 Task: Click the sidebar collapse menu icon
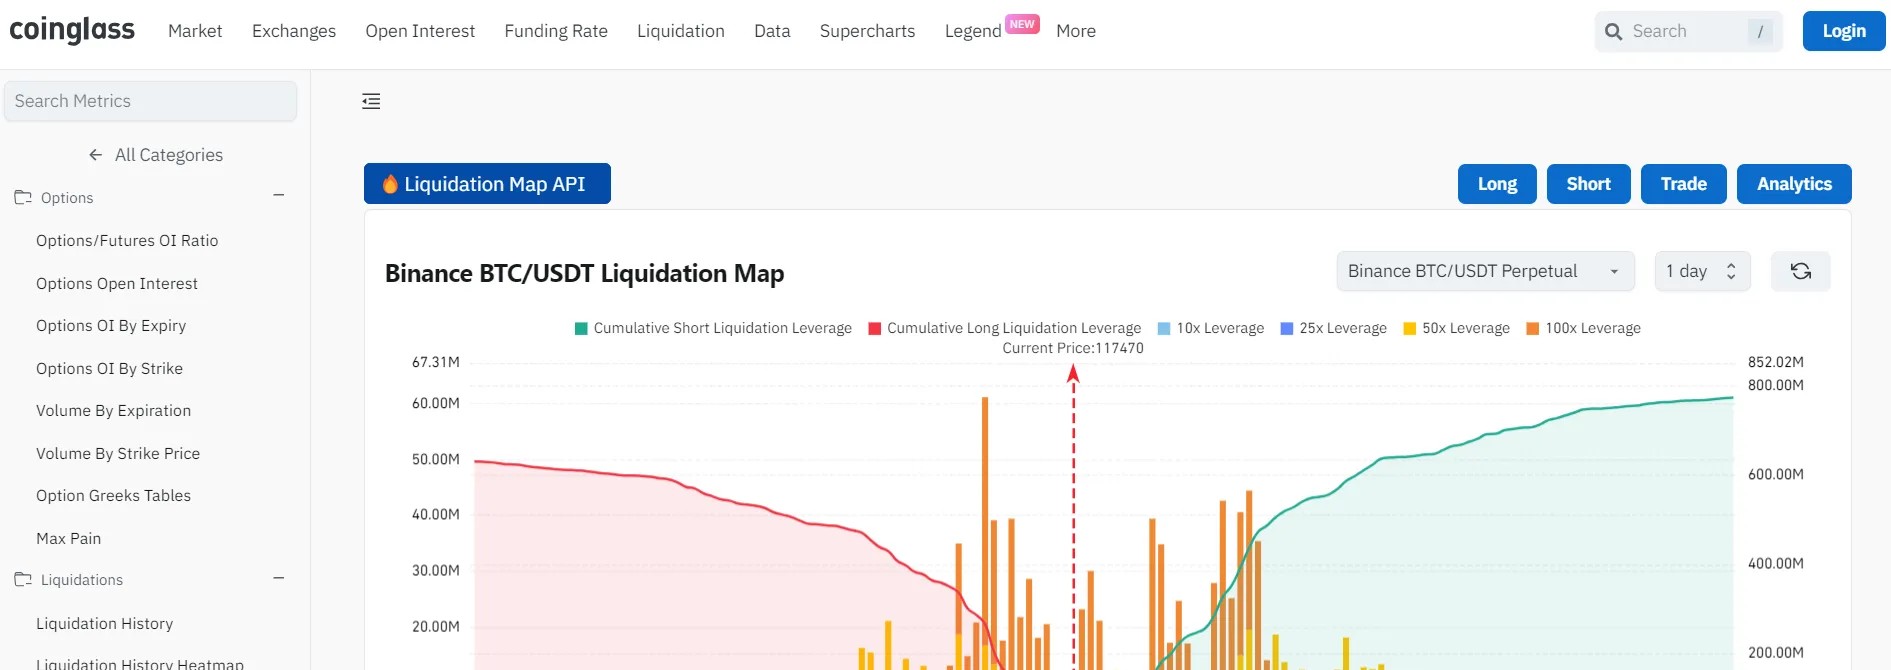[x=371, y=101]
